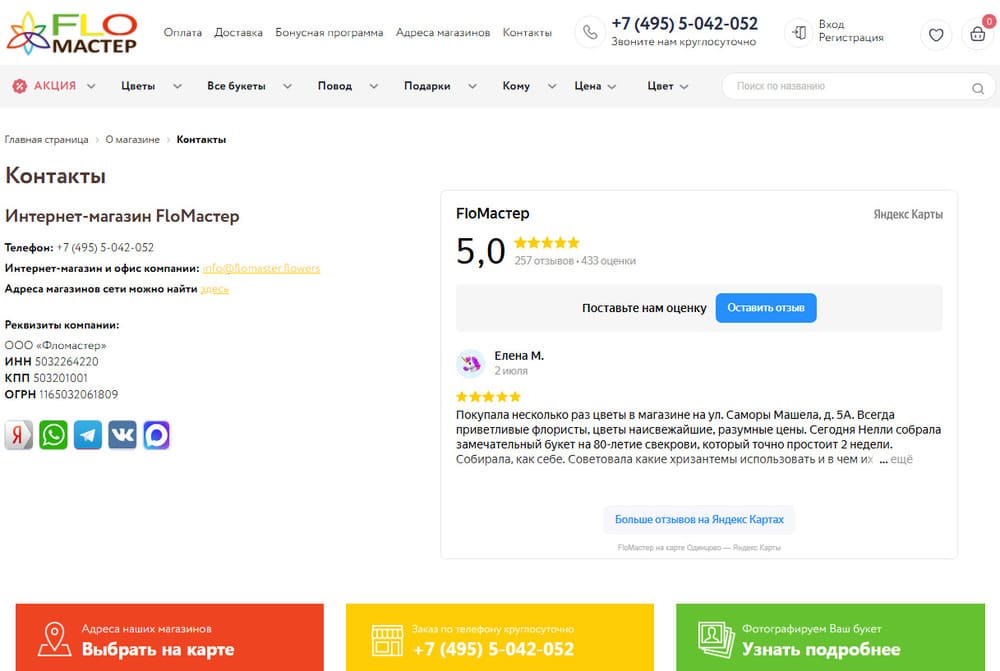Click ИНН 5032264220 text
Image resolution: width=1000 pixels, height=671 pixels.
tap(52, 362)
